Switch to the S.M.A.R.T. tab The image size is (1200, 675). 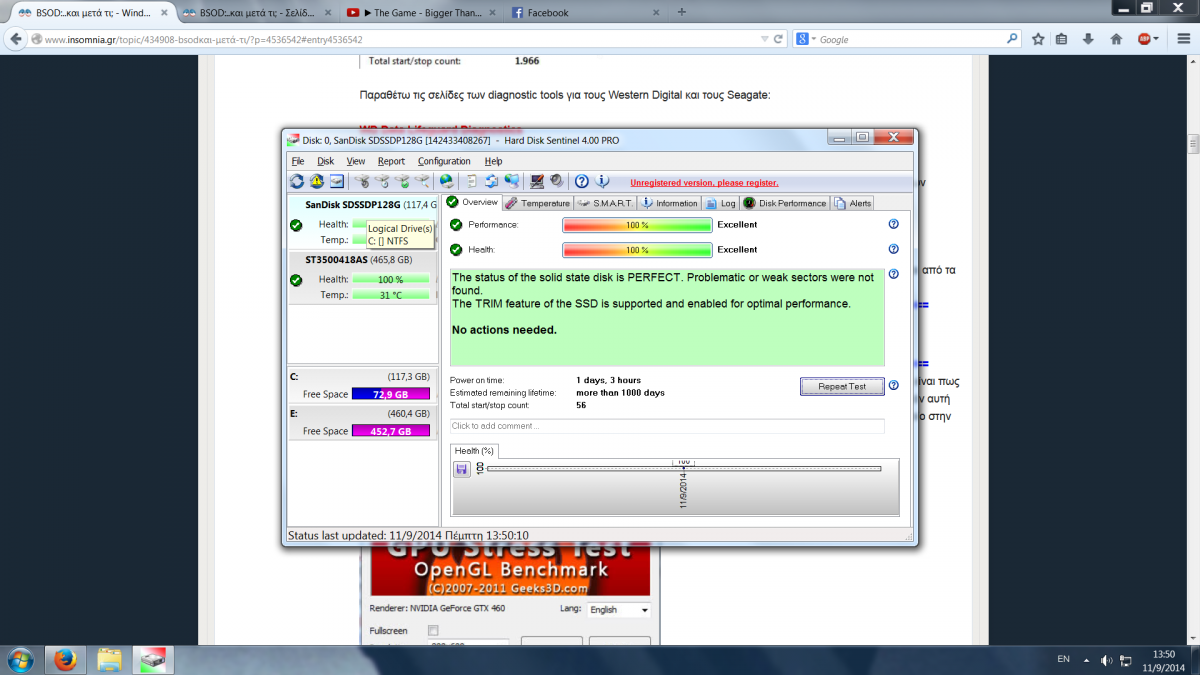[x=606, y=203]
